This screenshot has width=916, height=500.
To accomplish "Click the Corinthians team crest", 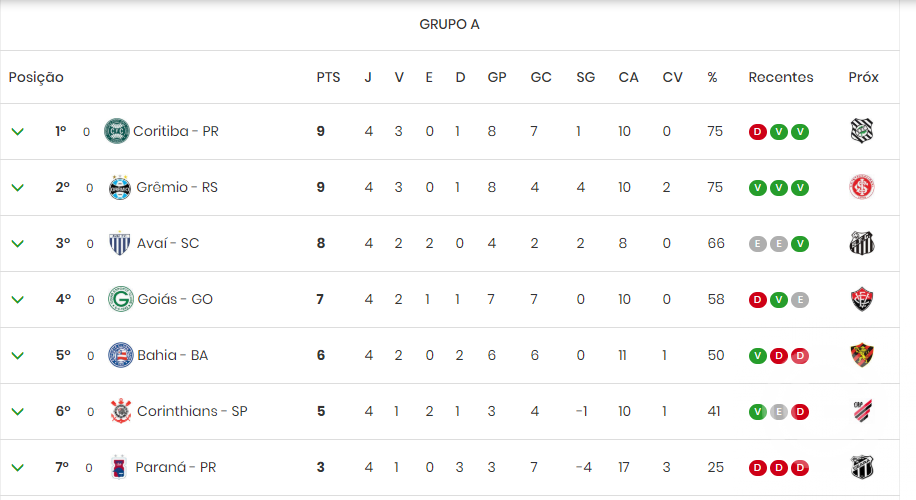I will click(x=121, y=411).
